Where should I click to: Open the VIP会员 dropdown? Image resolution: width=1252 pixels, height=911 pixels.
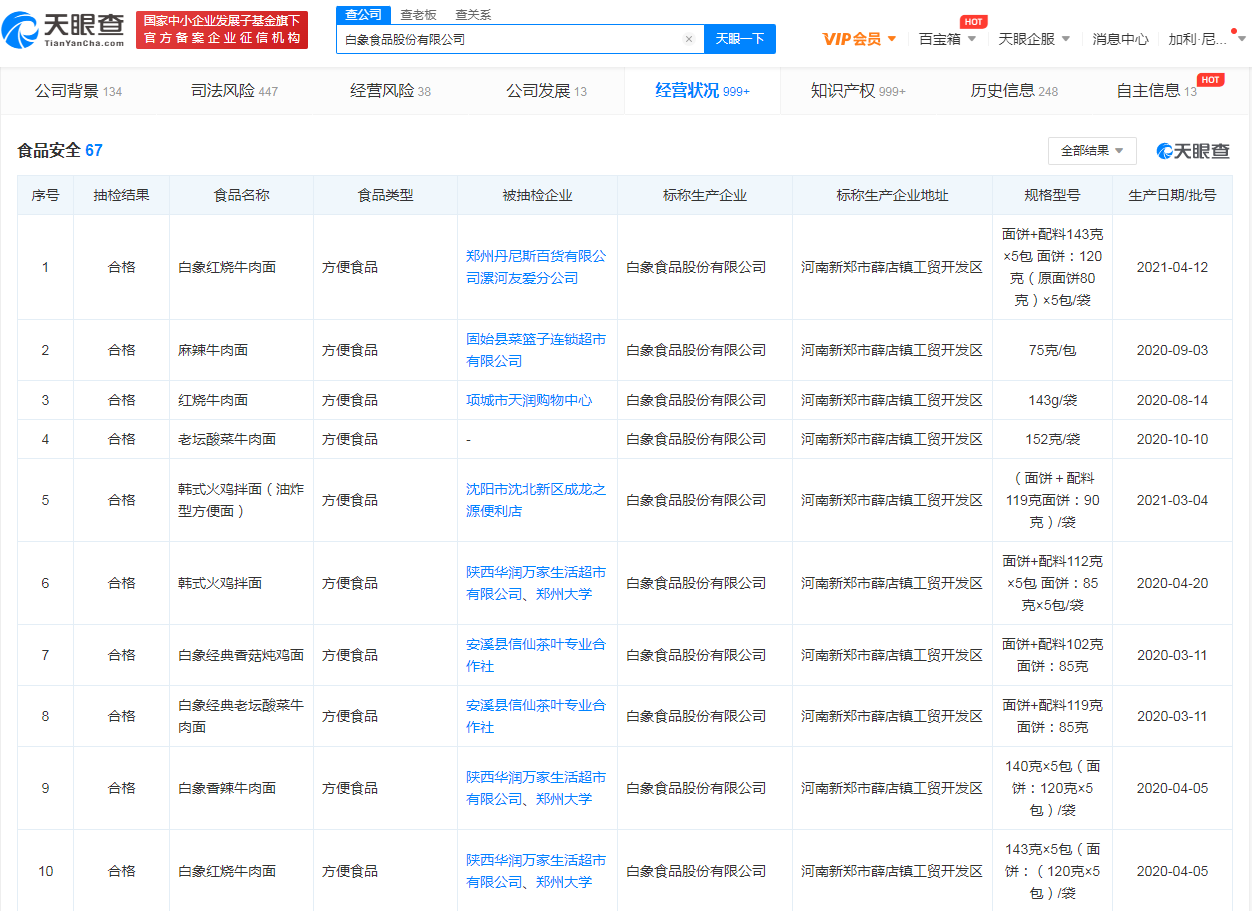pos(860,39)
